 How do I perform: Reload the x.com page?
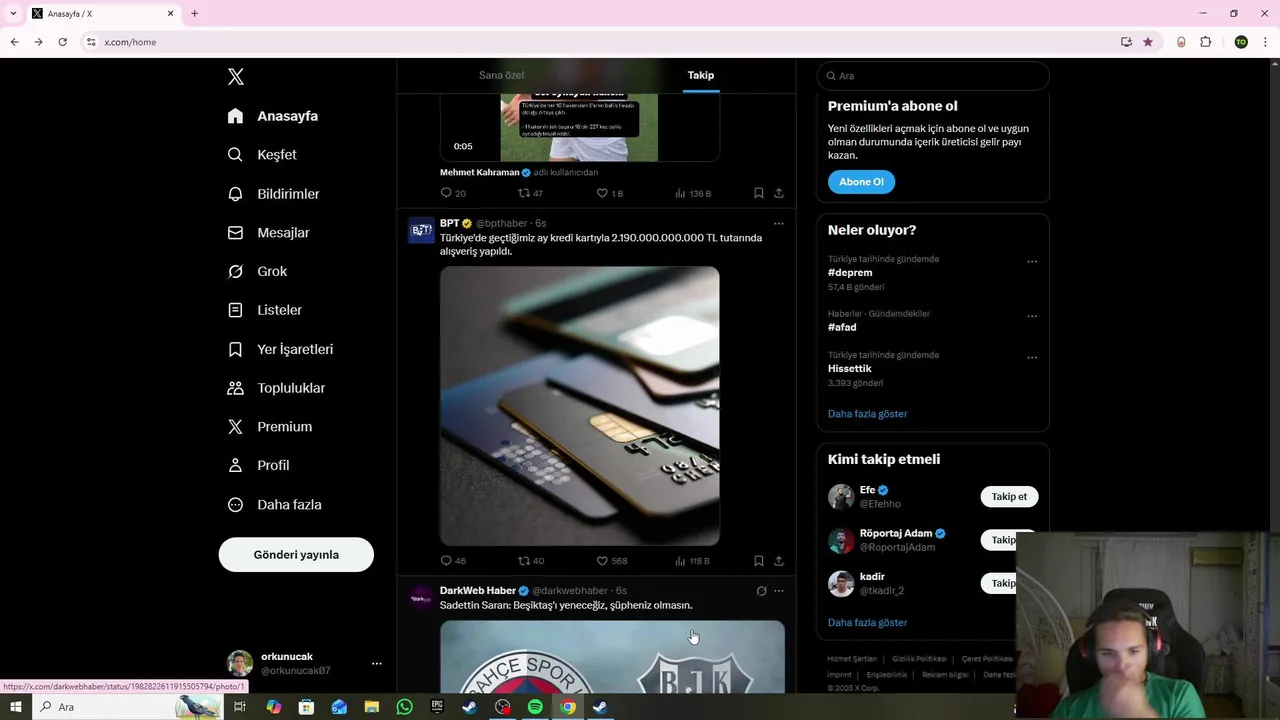coord(62,42)
